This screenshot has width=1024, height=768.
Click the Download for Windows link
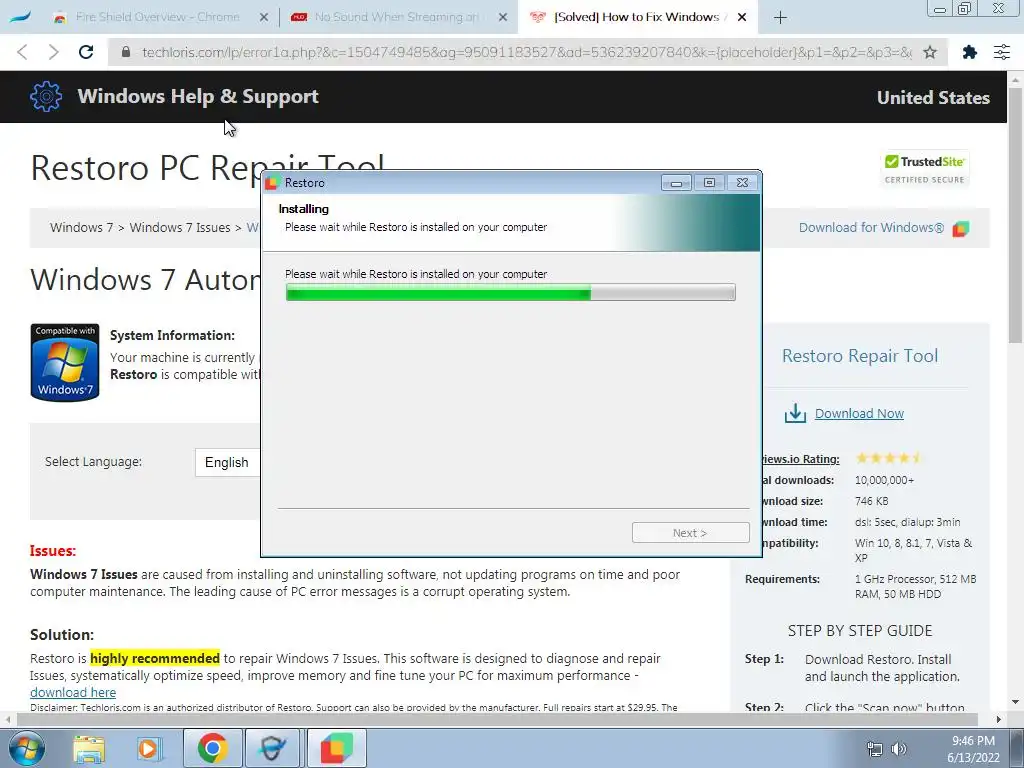coord(871,227)
